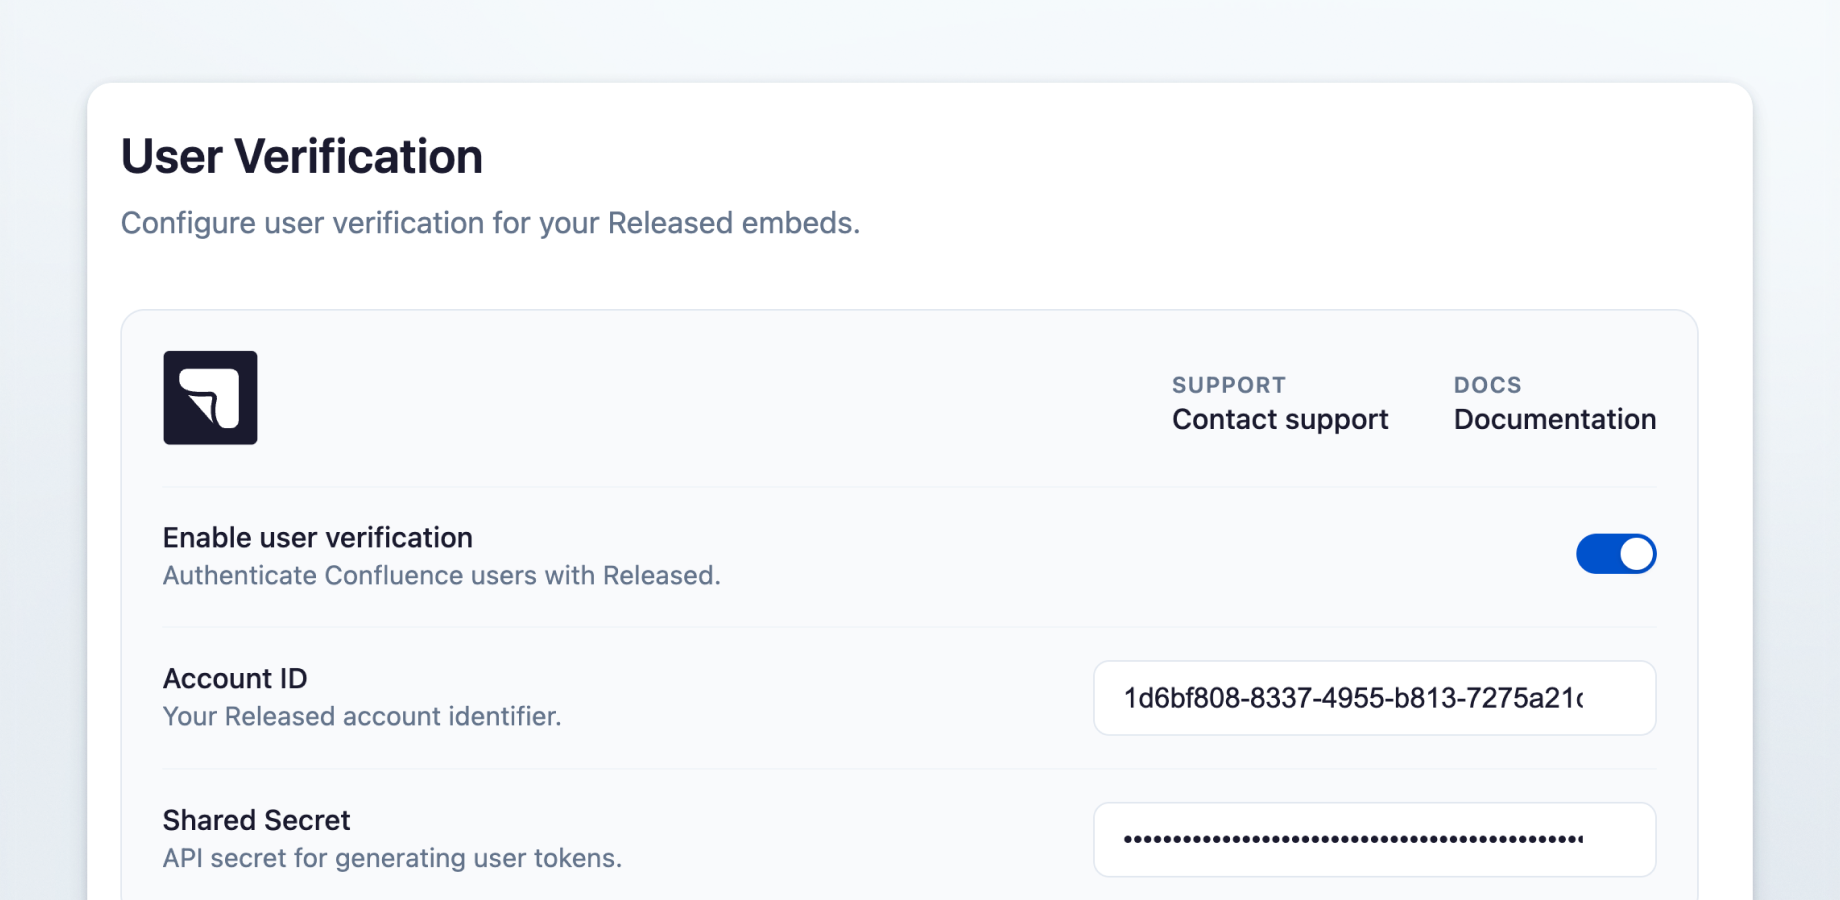Click the blue toggle next to Authenticate Confluence users
Image resolution: width=1840 pixels, height=900 pixels.
1616,553
